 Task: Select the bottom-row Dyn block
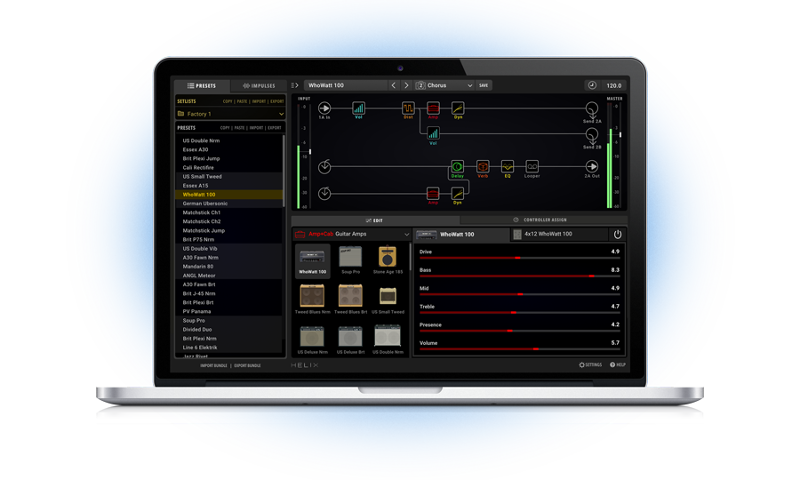click(458, 193)
